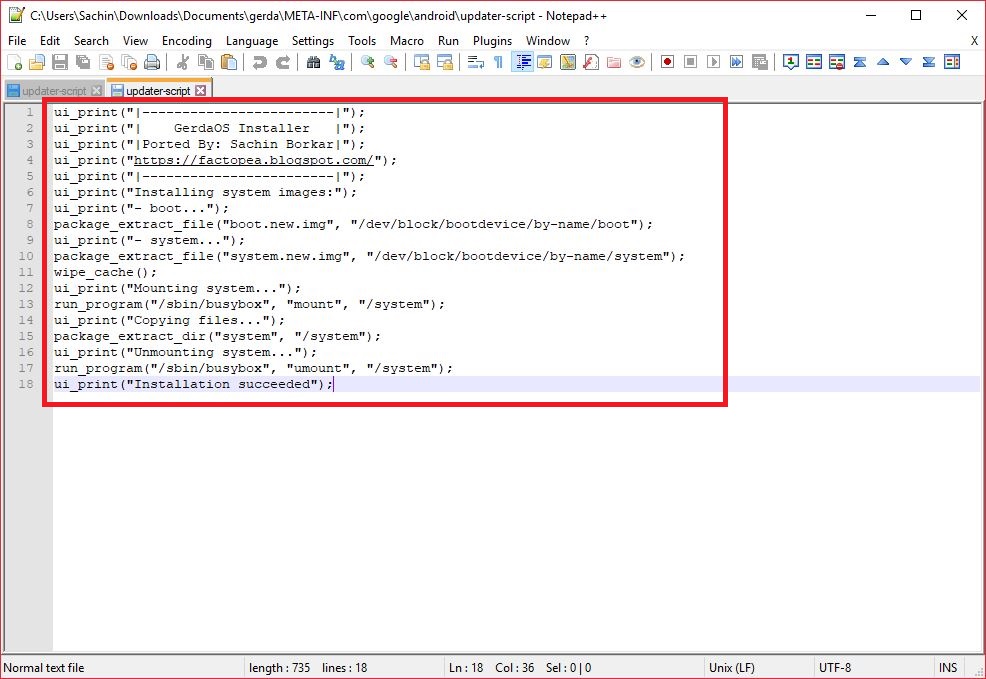Open the Function List icon

coord(591,62)
